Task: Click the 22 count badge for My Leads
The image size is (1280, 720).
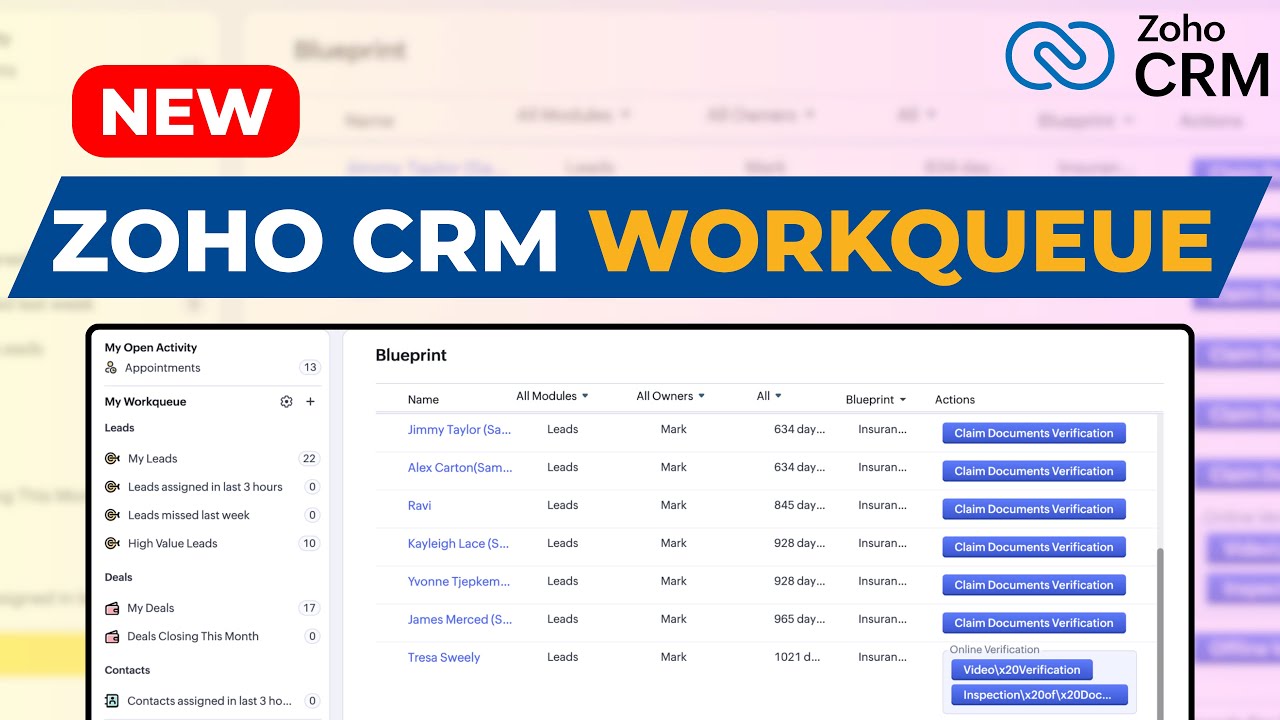Action: tap(309, 459)
